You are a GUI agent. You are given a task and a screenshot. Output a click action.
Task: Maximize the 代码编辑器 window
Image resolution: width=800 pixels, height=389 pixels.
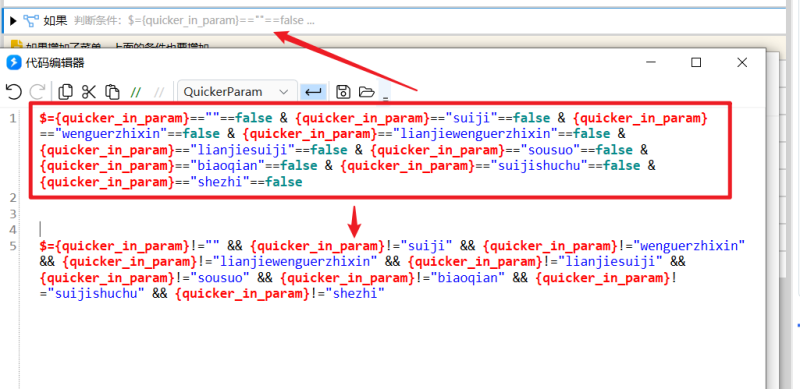click(x=696, y=62)
